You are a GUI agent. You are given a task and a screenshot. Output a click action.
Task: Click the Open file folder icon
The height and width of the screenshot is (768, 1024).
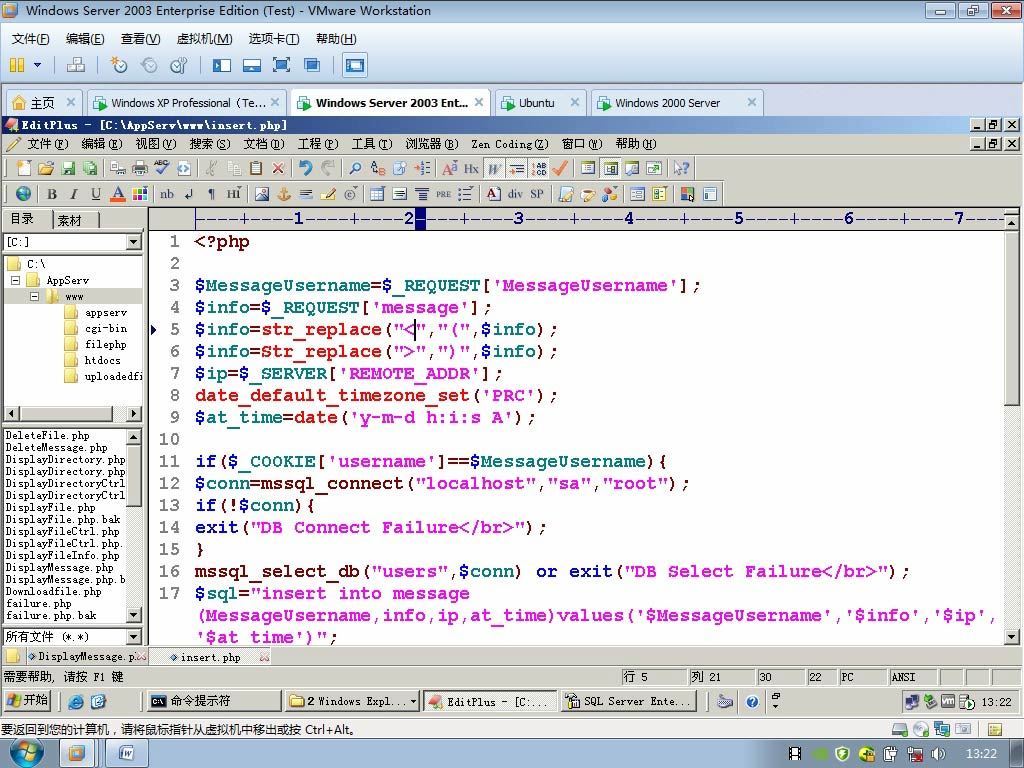(45, 168)
